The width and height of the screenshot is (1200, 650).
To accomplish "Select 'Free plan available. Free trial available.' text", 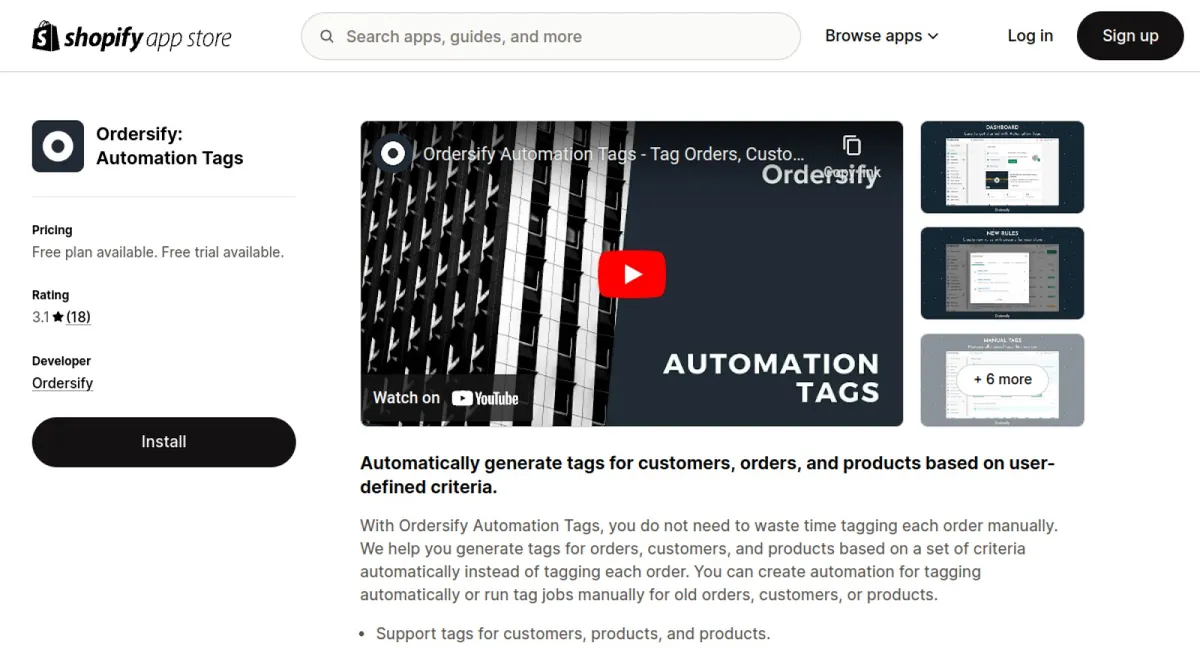I will coord(158,252).
